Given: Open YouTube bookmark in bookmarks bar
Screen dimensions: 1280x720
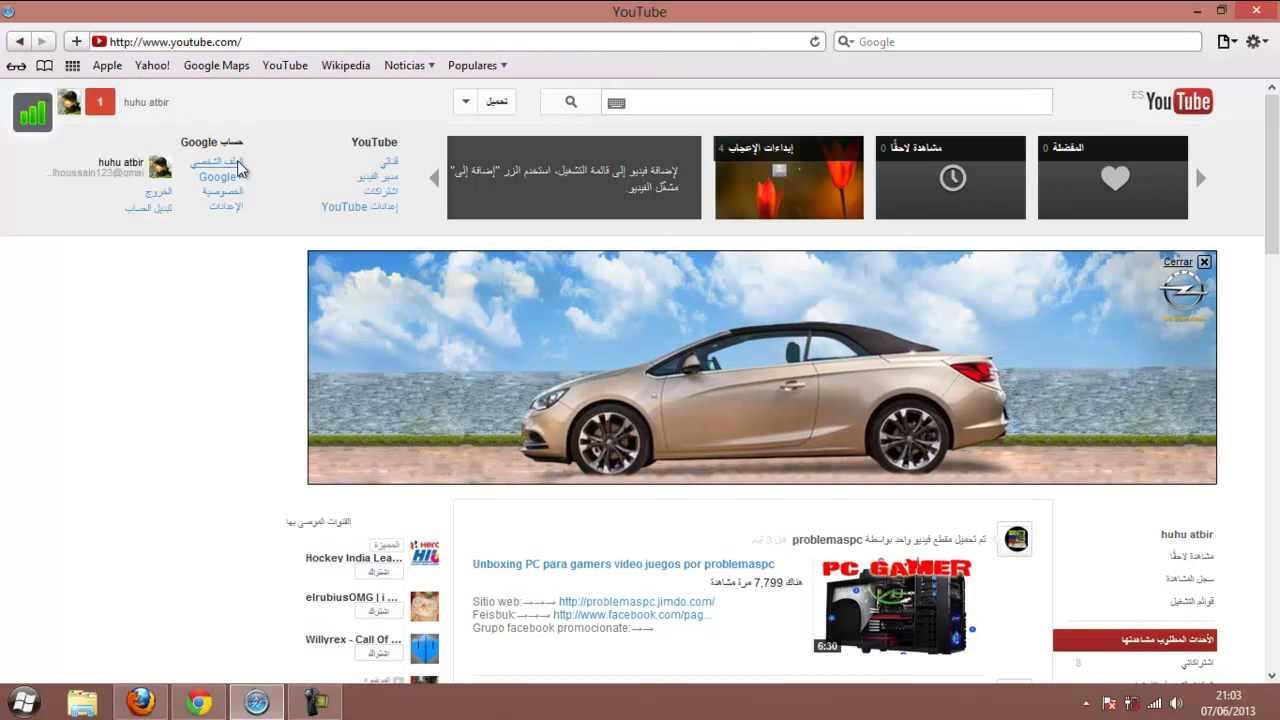Looking at the screenshot, I should tap(285, 66).
